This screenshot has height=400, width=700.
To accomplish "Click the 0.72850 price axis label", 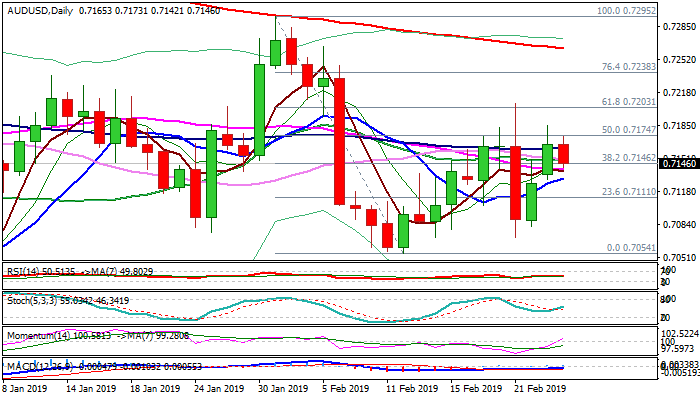I will click(x=679, y=28).
